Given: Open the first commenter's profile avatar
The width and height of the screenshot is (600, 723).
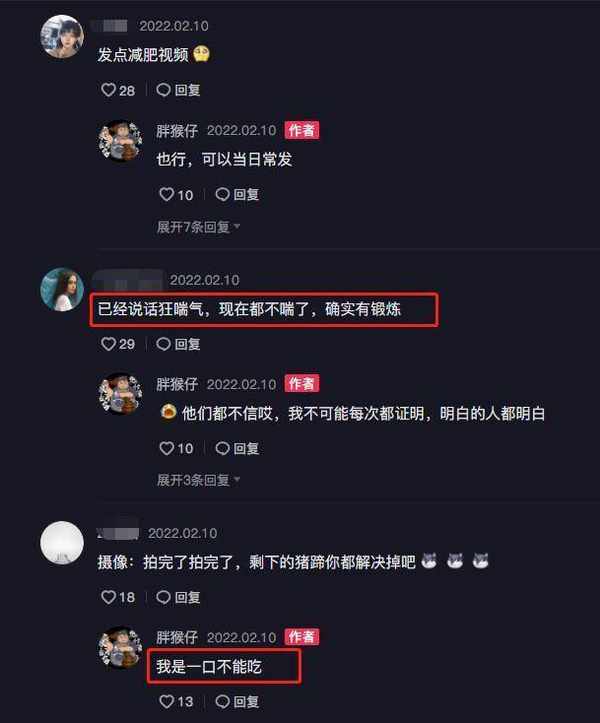Looking at the screenshot, I should point(62,36).
